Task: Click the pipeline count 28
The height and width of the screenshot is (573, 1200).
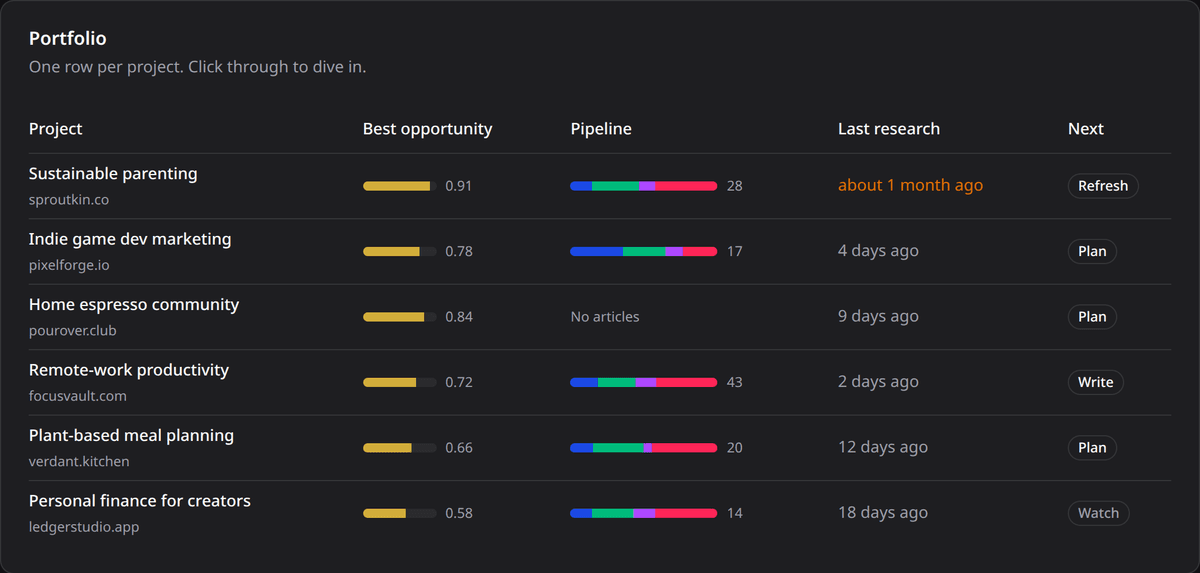Action: pyautogui.click(x=735, y=186)
